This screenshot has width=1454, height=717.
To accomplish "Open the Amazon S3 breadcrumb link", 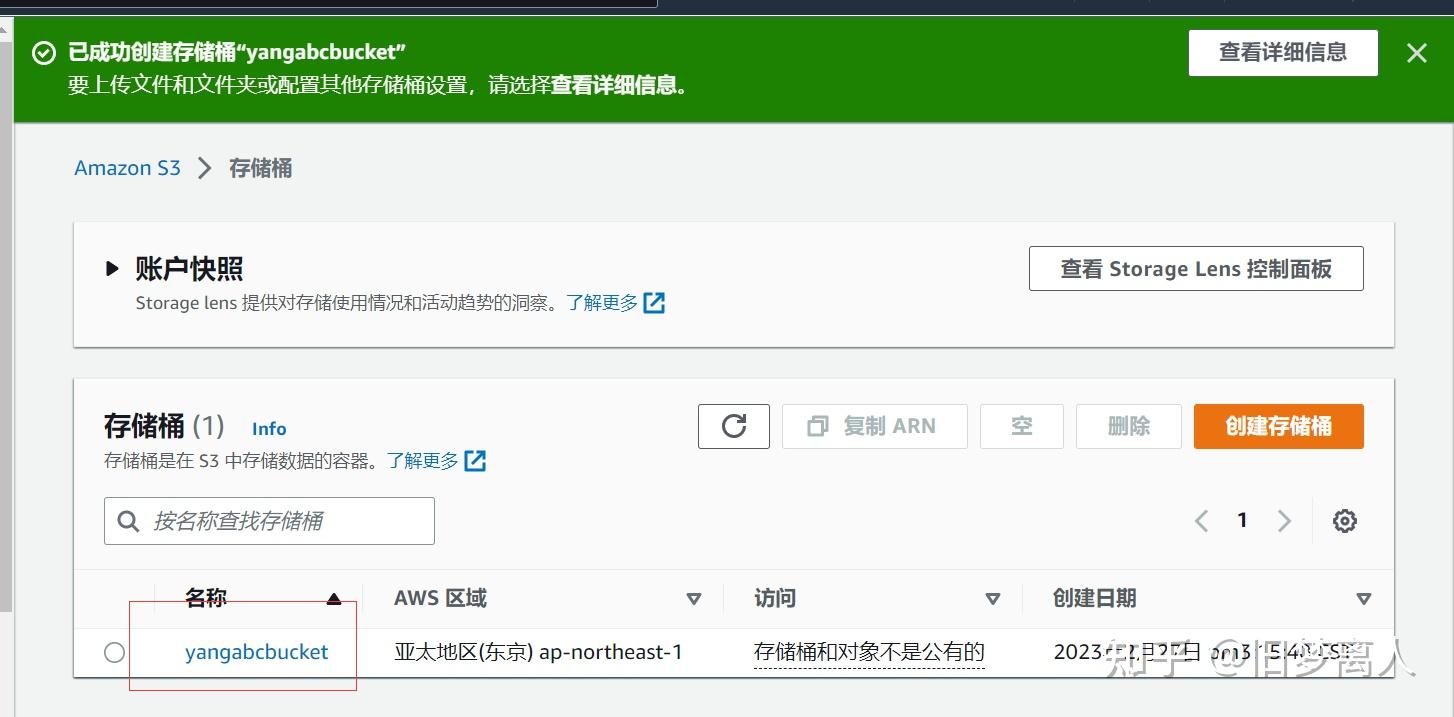I will tap(127, 168).
